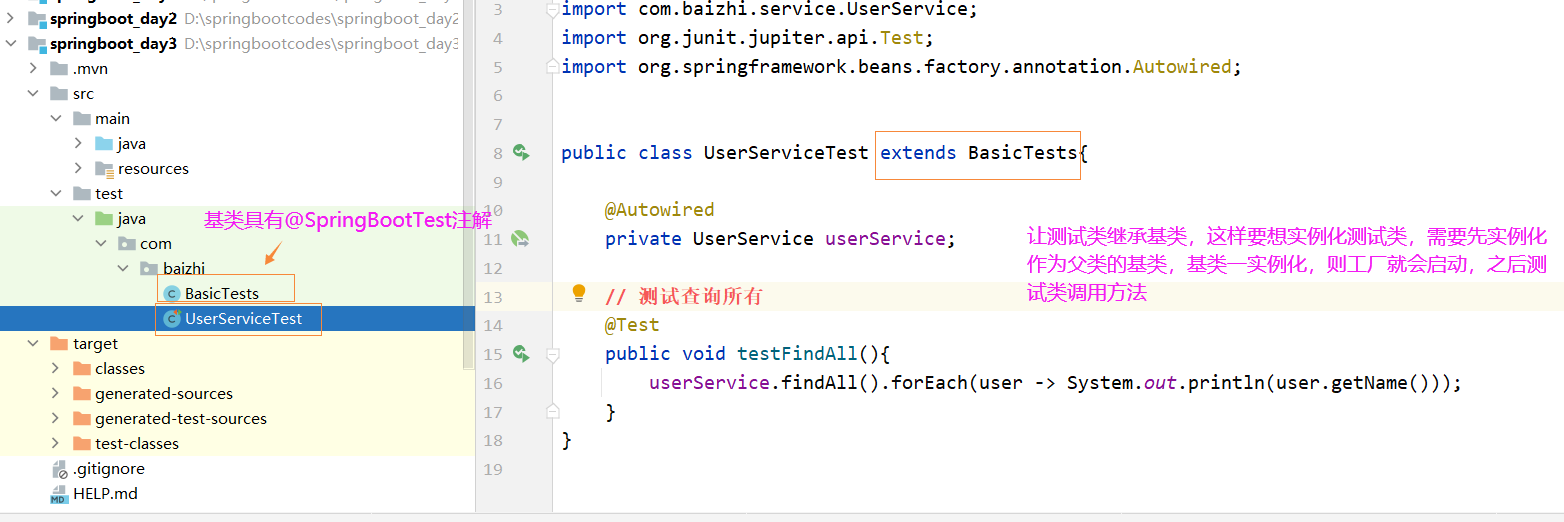Fold the testFindAll method at line 15

[553, 354]
